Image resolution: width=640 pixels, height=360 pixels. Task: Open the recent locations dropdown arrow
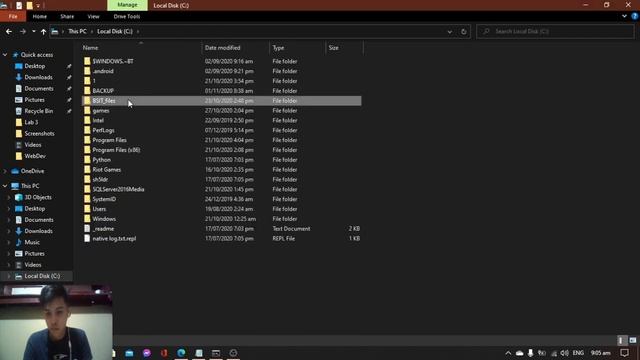(x=33, y=31)
